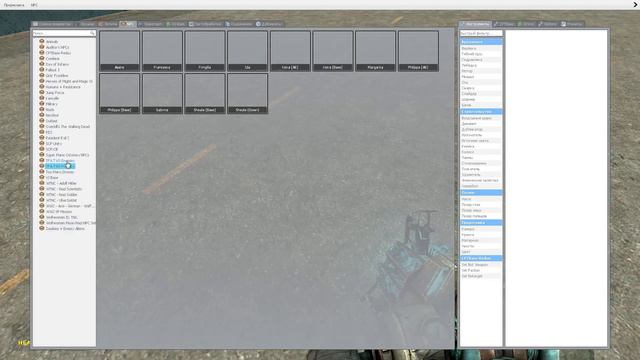Open the Прорисовка menu in top bar
The height and width of the screenshot is (360, 640).
(14, 5)
